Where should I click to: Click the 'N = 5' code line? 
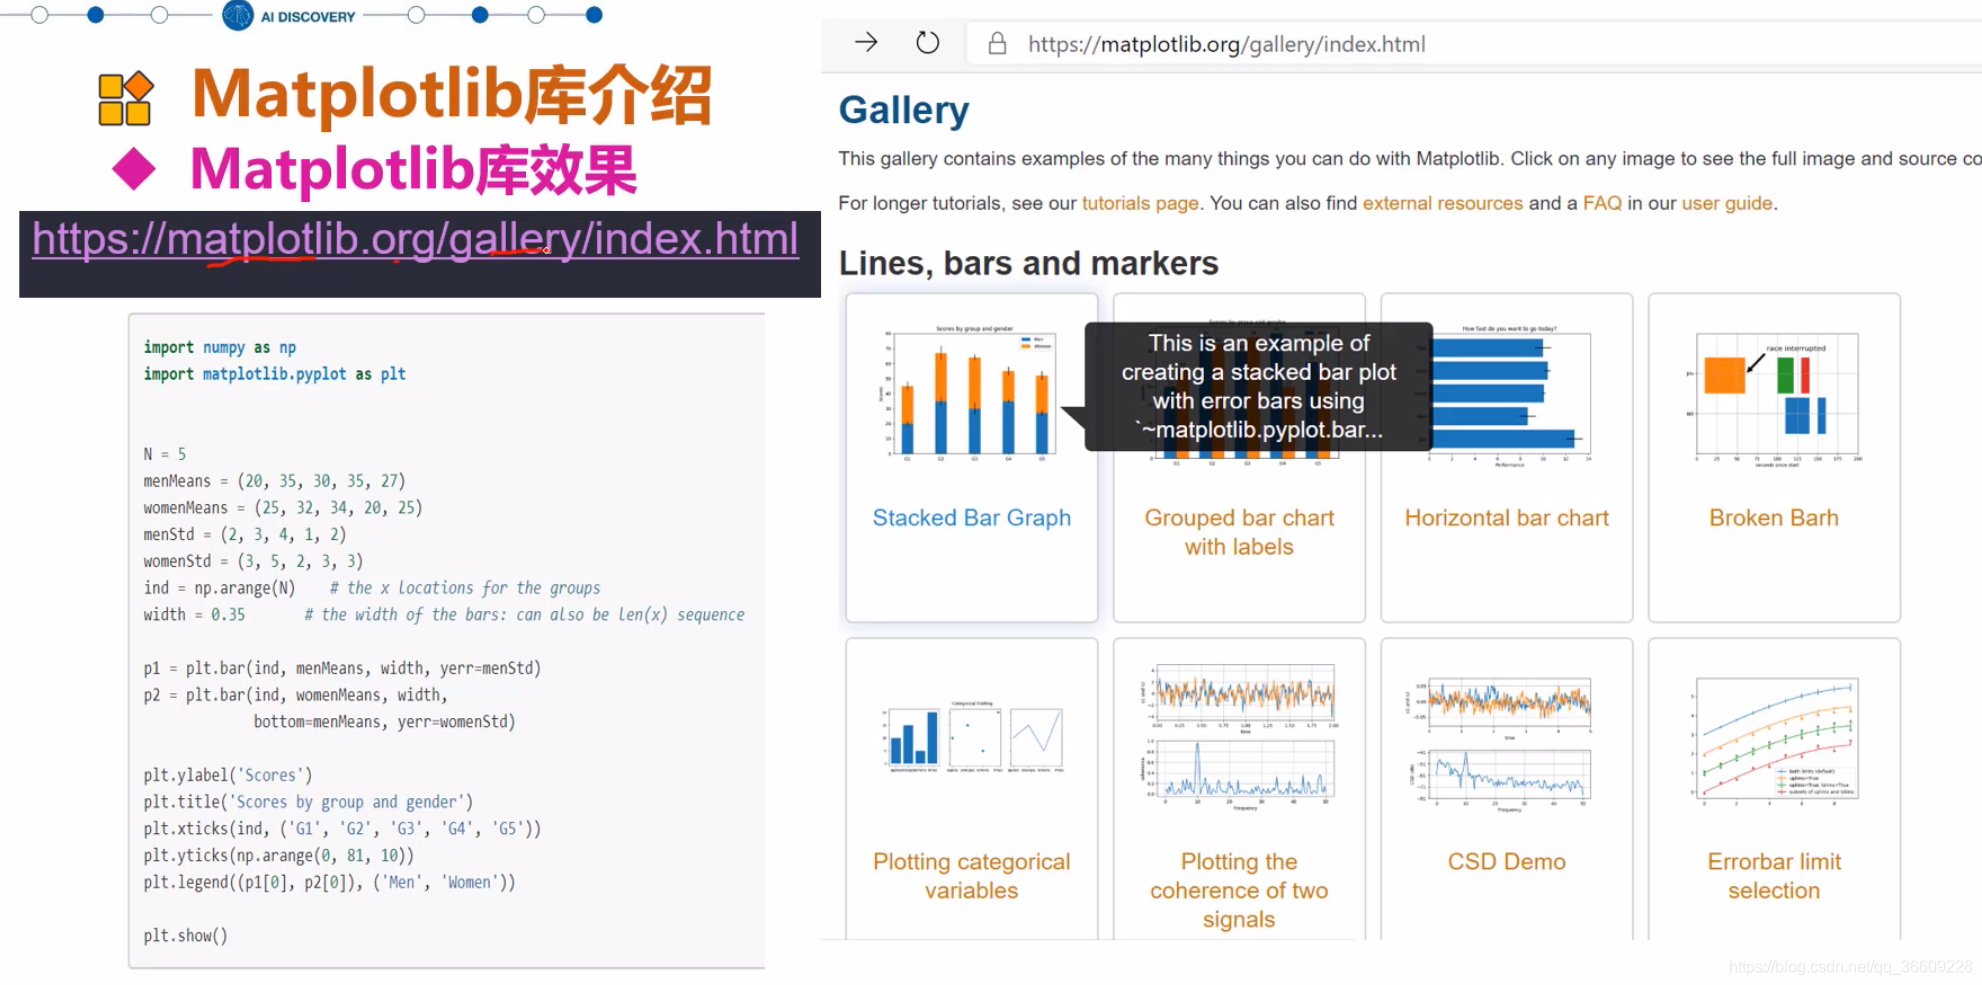165,454
